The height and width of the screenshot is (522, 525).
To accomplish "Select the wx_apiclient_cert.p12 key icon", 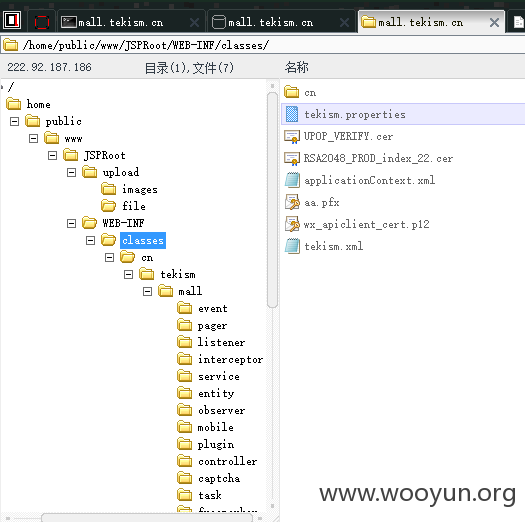I will [x=292, y=224].
